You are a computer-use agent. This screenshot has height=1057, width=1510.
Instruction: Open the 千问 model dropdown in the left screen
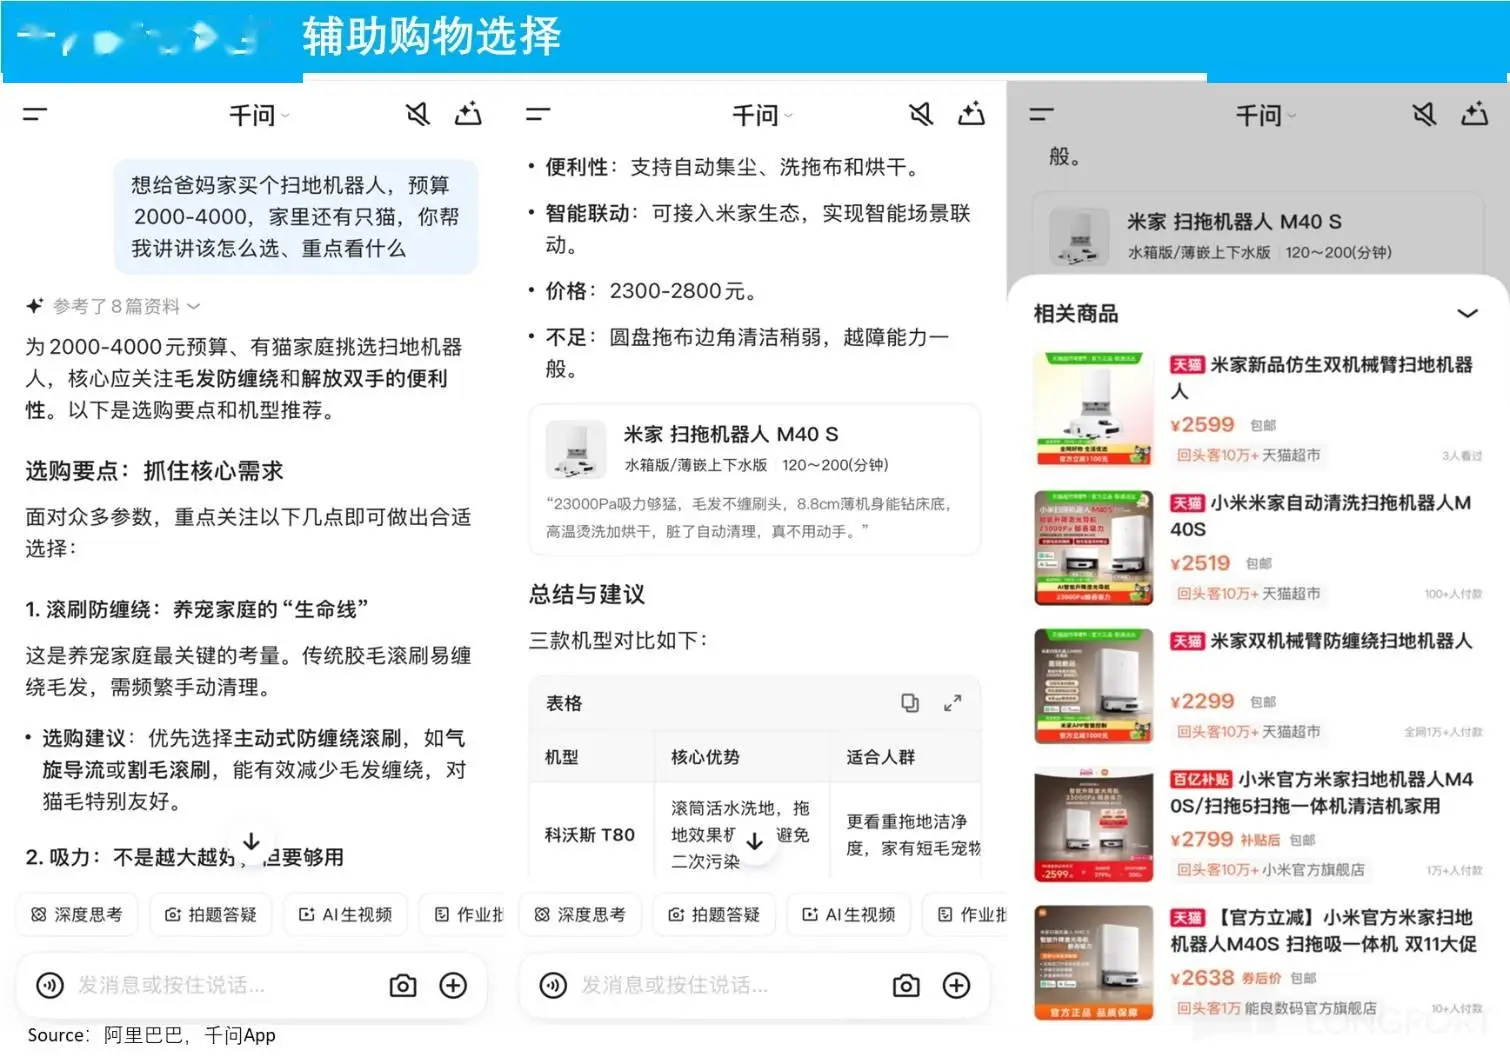(x=259, y=116)
